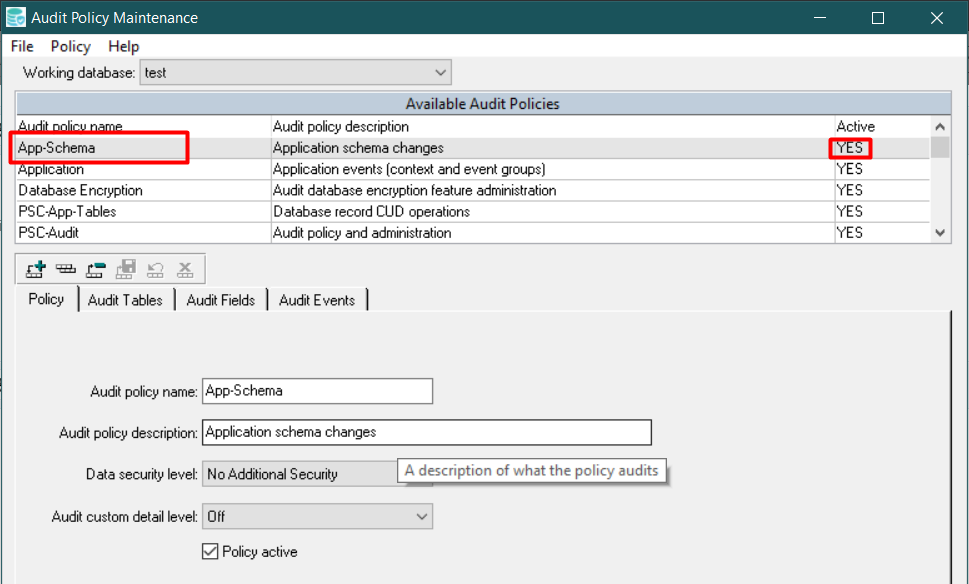Click inside the Audit policy name field
This screenshot has height=584, width=969.
[315, 391]
